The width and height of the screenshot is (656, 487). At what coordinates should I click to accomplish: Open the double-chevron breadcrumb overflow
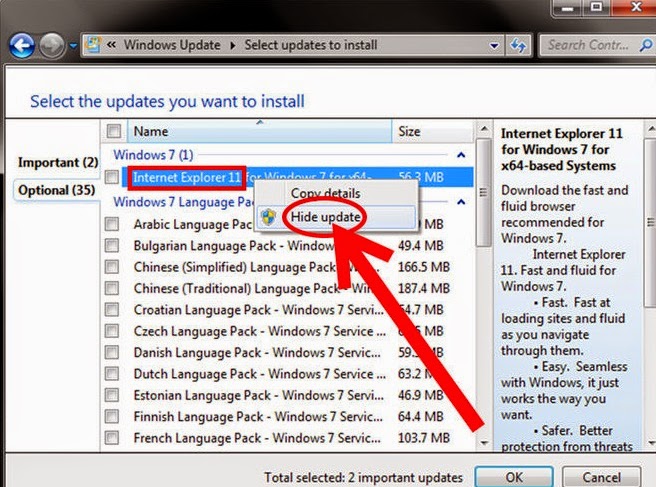coord(111,44)
